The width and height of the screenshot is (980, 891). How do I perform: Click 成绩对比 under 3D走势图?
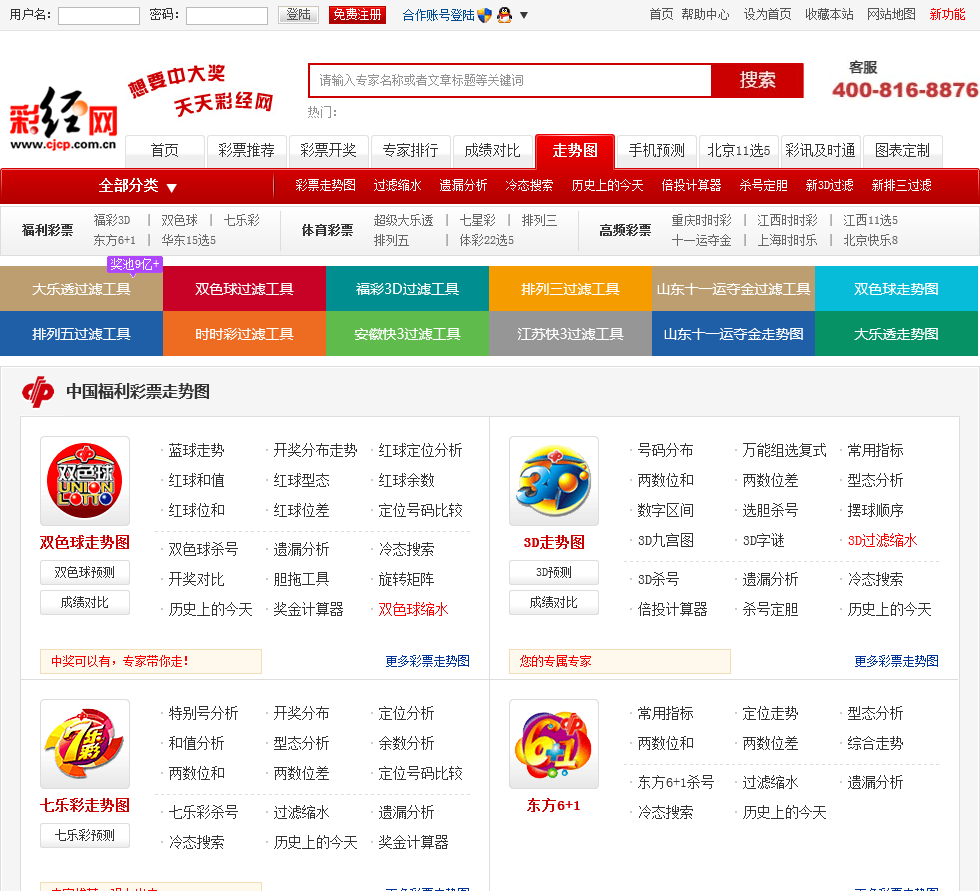pos(554,602)
